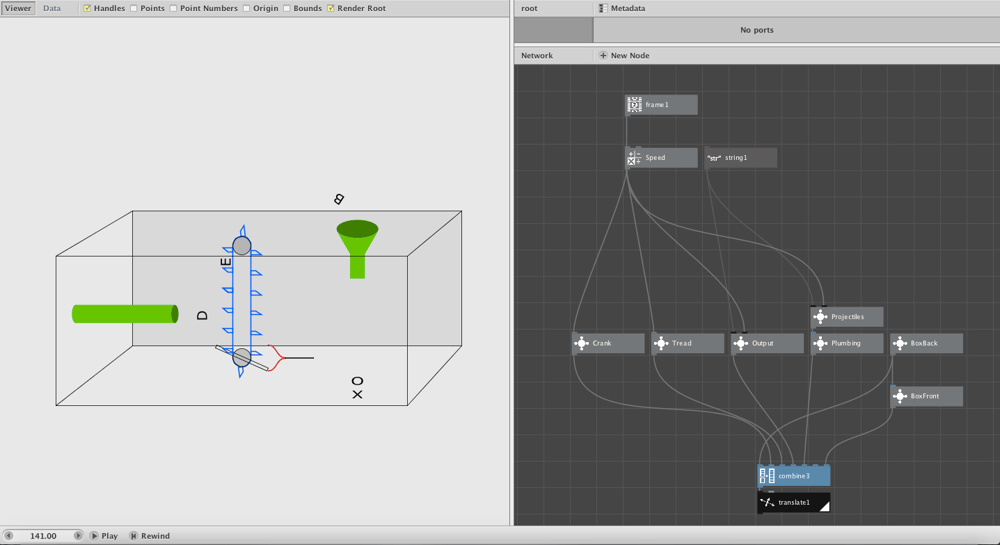Screen dimensions: 1000x545
Task: Select the Crank node icon
Action: click(581, 343)
